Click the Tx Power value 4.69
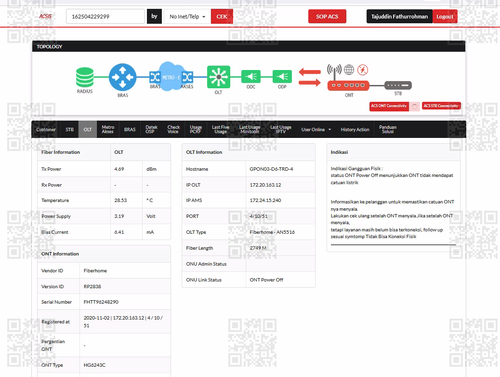This screenshot has width=500, height=377. coord(119,169)
